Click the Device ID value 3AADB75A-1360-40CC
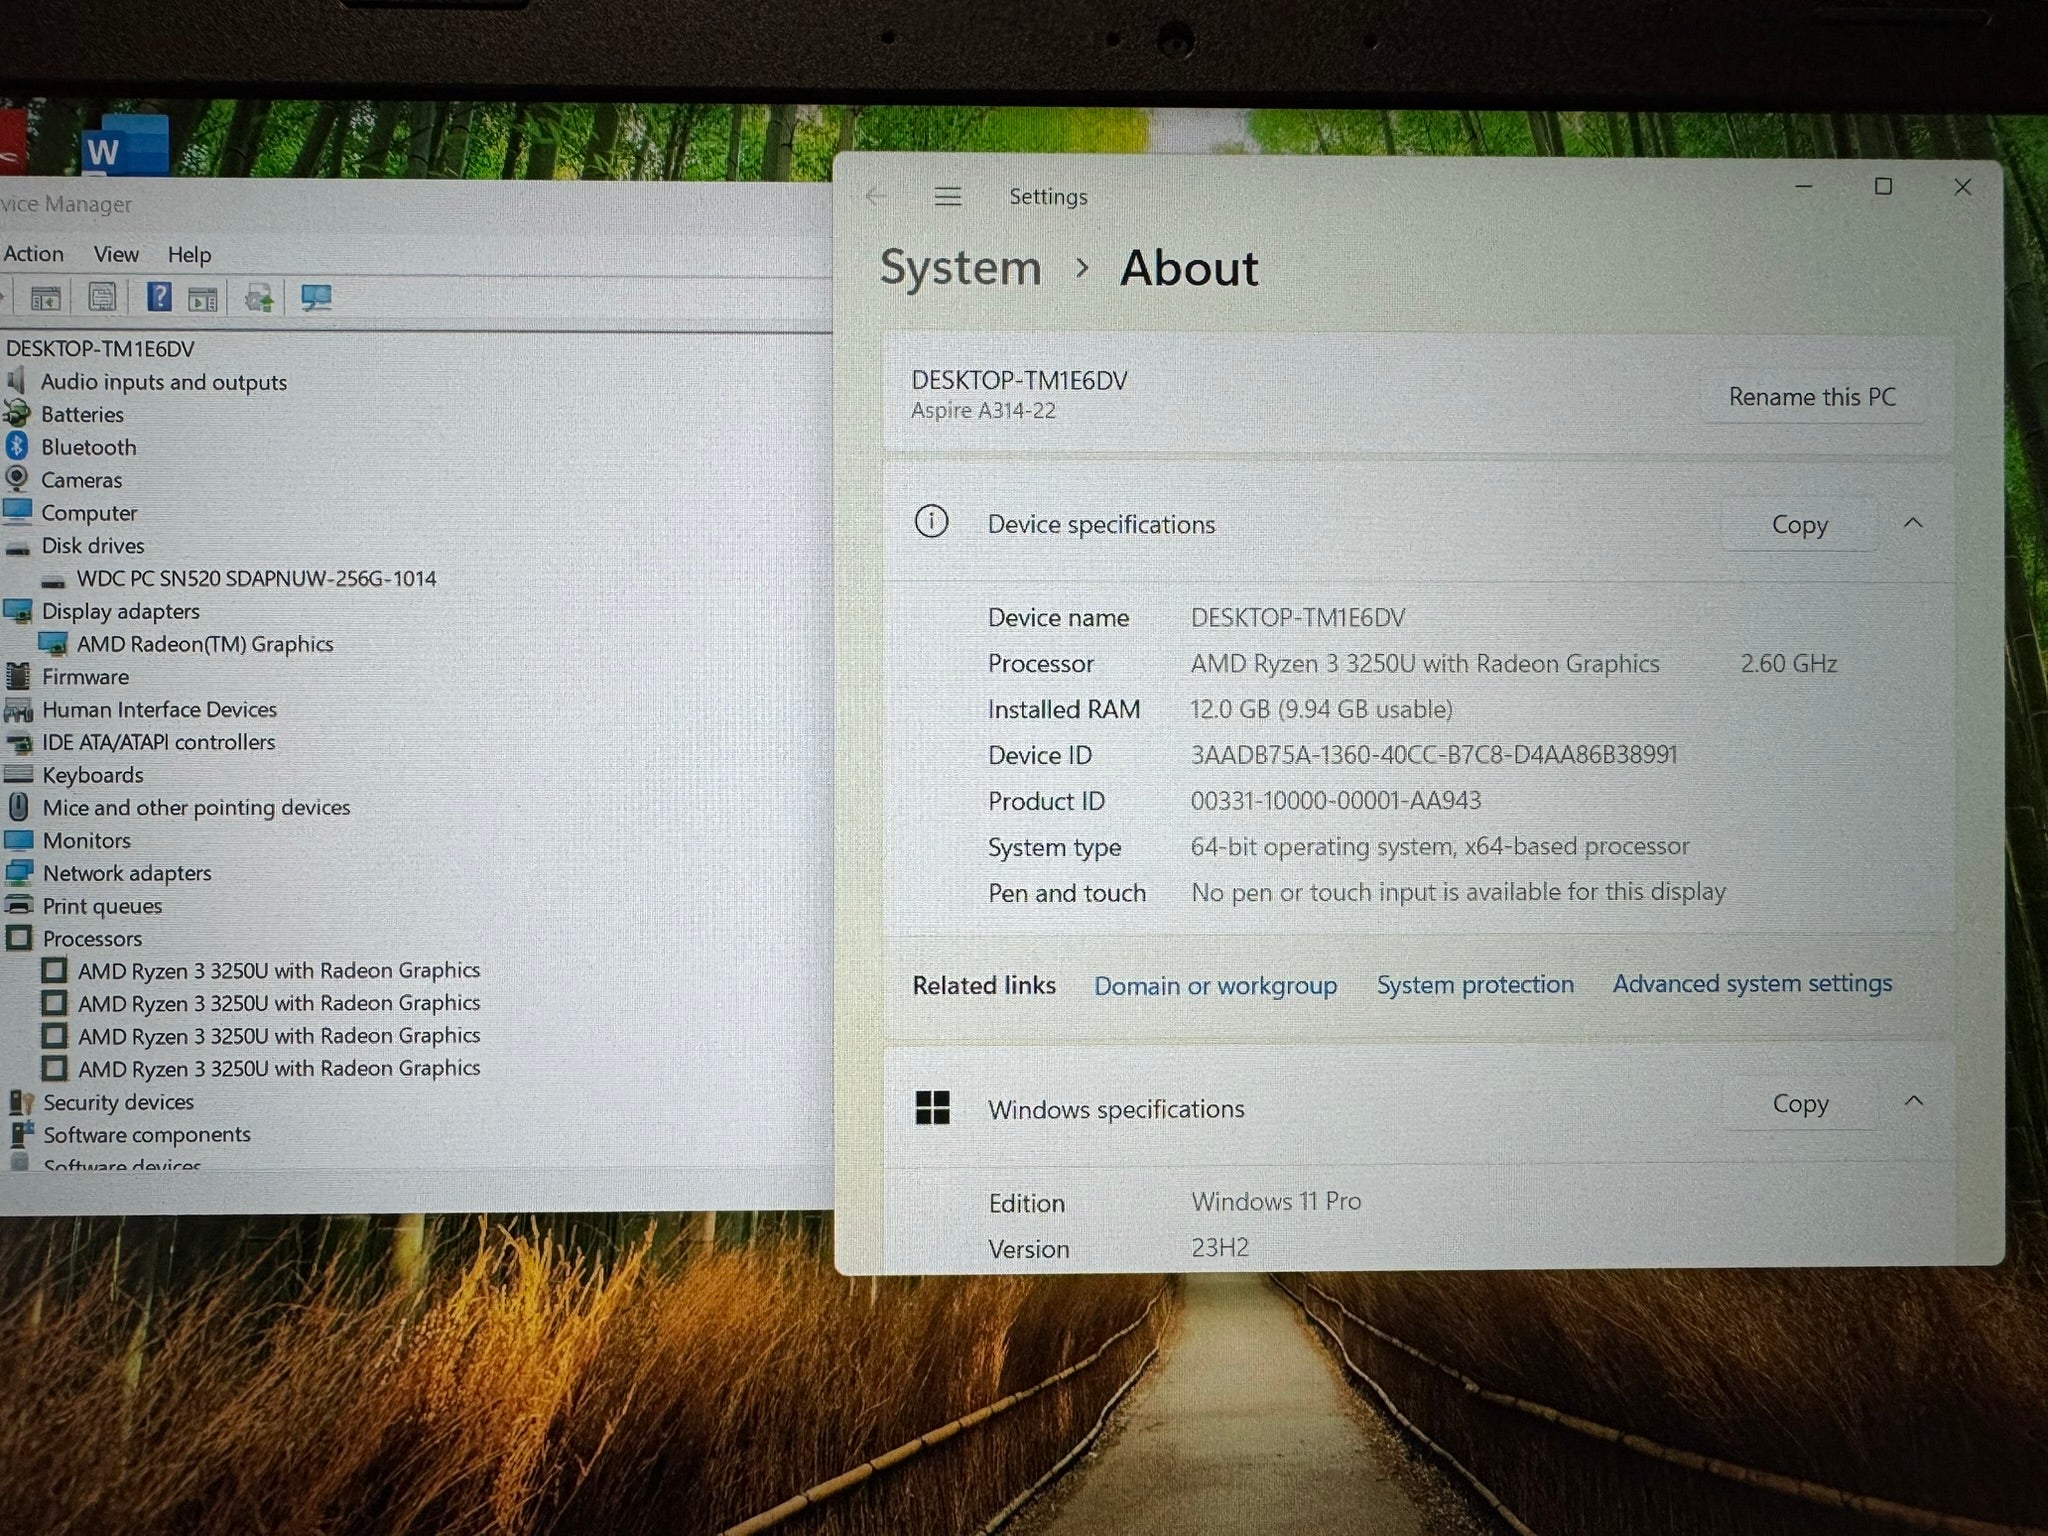 pos(1433,755)
